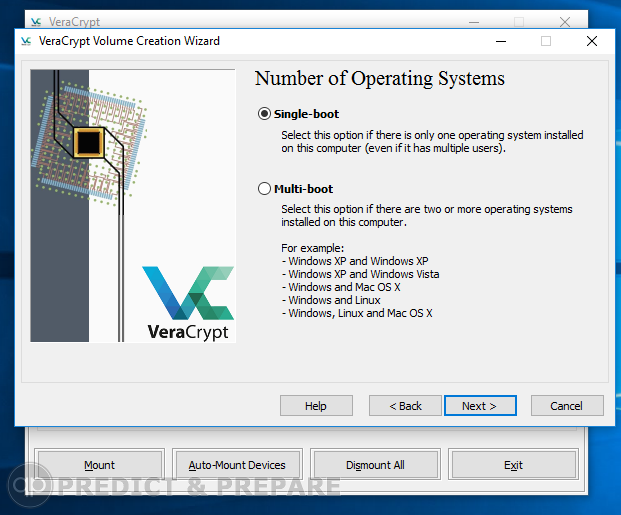Click the 'Windows XP and Windows Vista' example line

click(360, 274)
